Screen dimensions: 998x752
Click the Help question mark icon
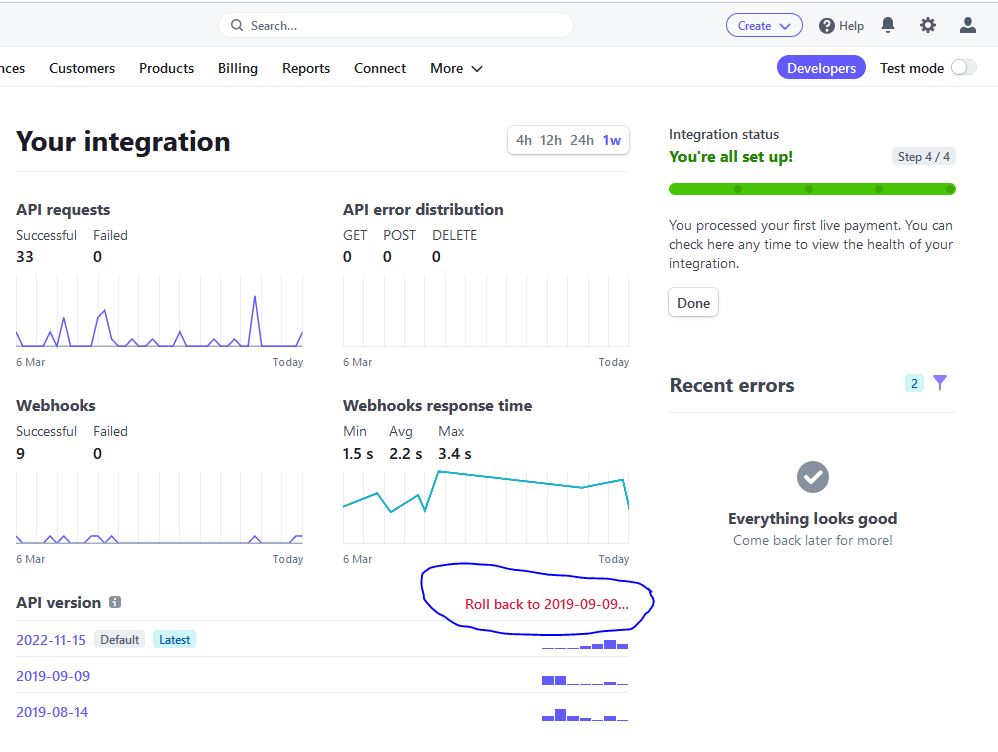pos(826,26)
